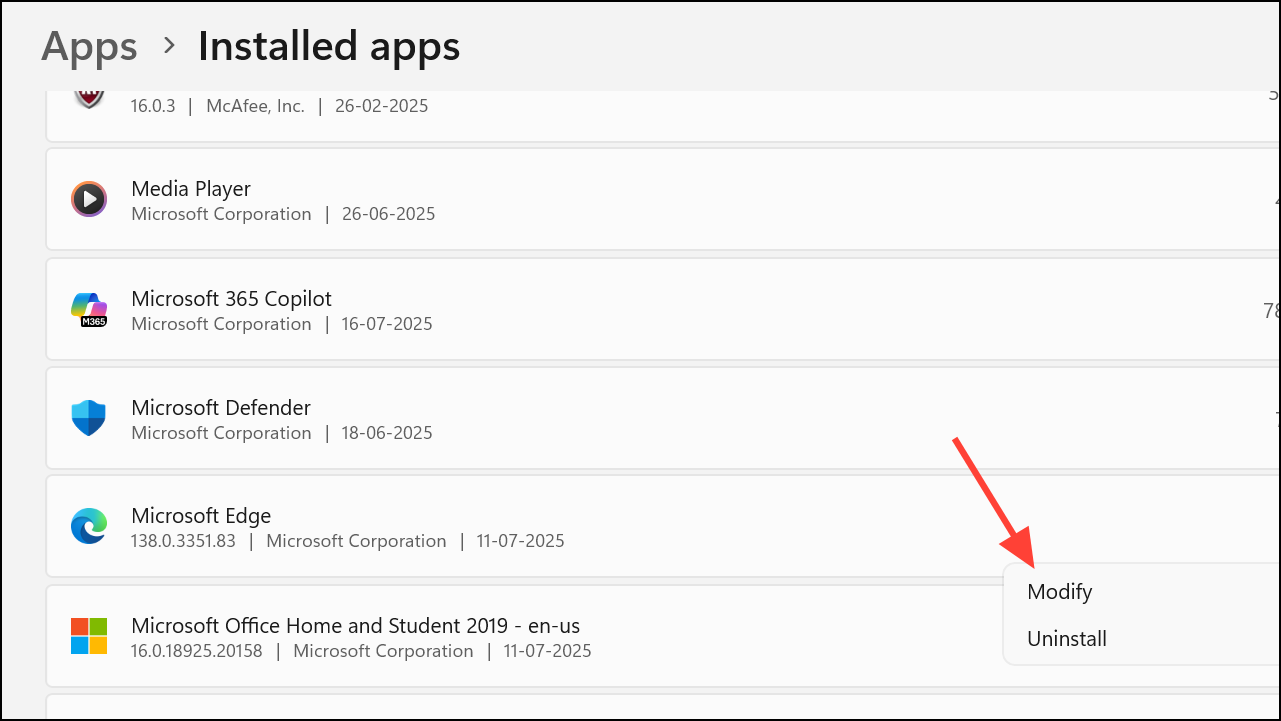The height and width of the screenshot is (721, 1281).
Task: Select Uninstall from the context menu
Action: tap(1066, 639)
